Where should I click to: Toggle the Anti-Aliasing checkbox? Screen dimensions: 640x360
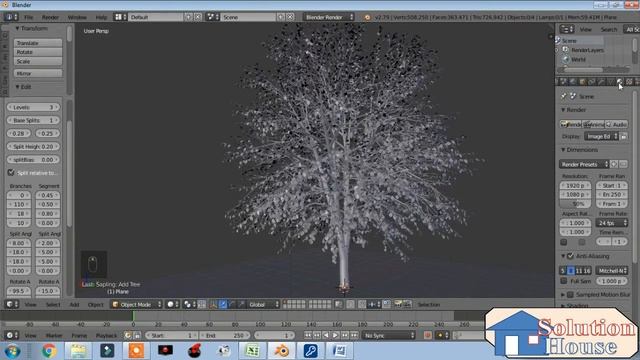[x=571, y=256]
